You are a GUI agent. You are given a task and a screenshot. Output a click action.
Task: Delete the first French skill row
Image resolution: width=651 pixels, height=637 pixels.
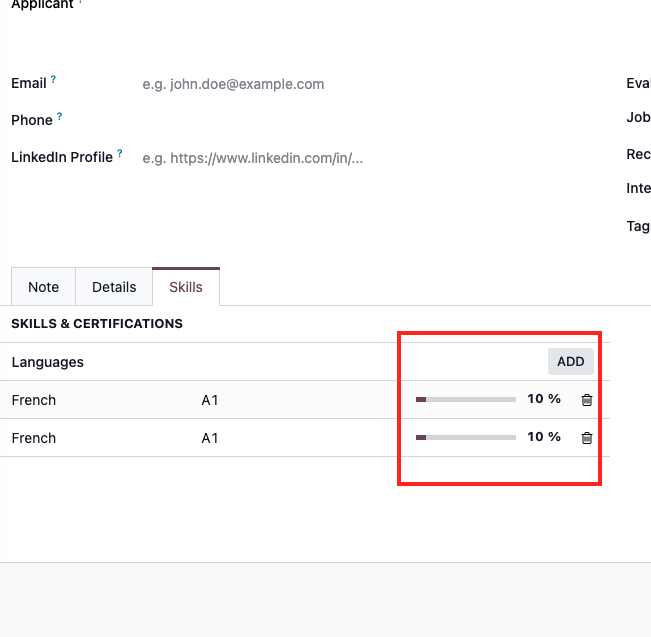(x=587, y=400)
